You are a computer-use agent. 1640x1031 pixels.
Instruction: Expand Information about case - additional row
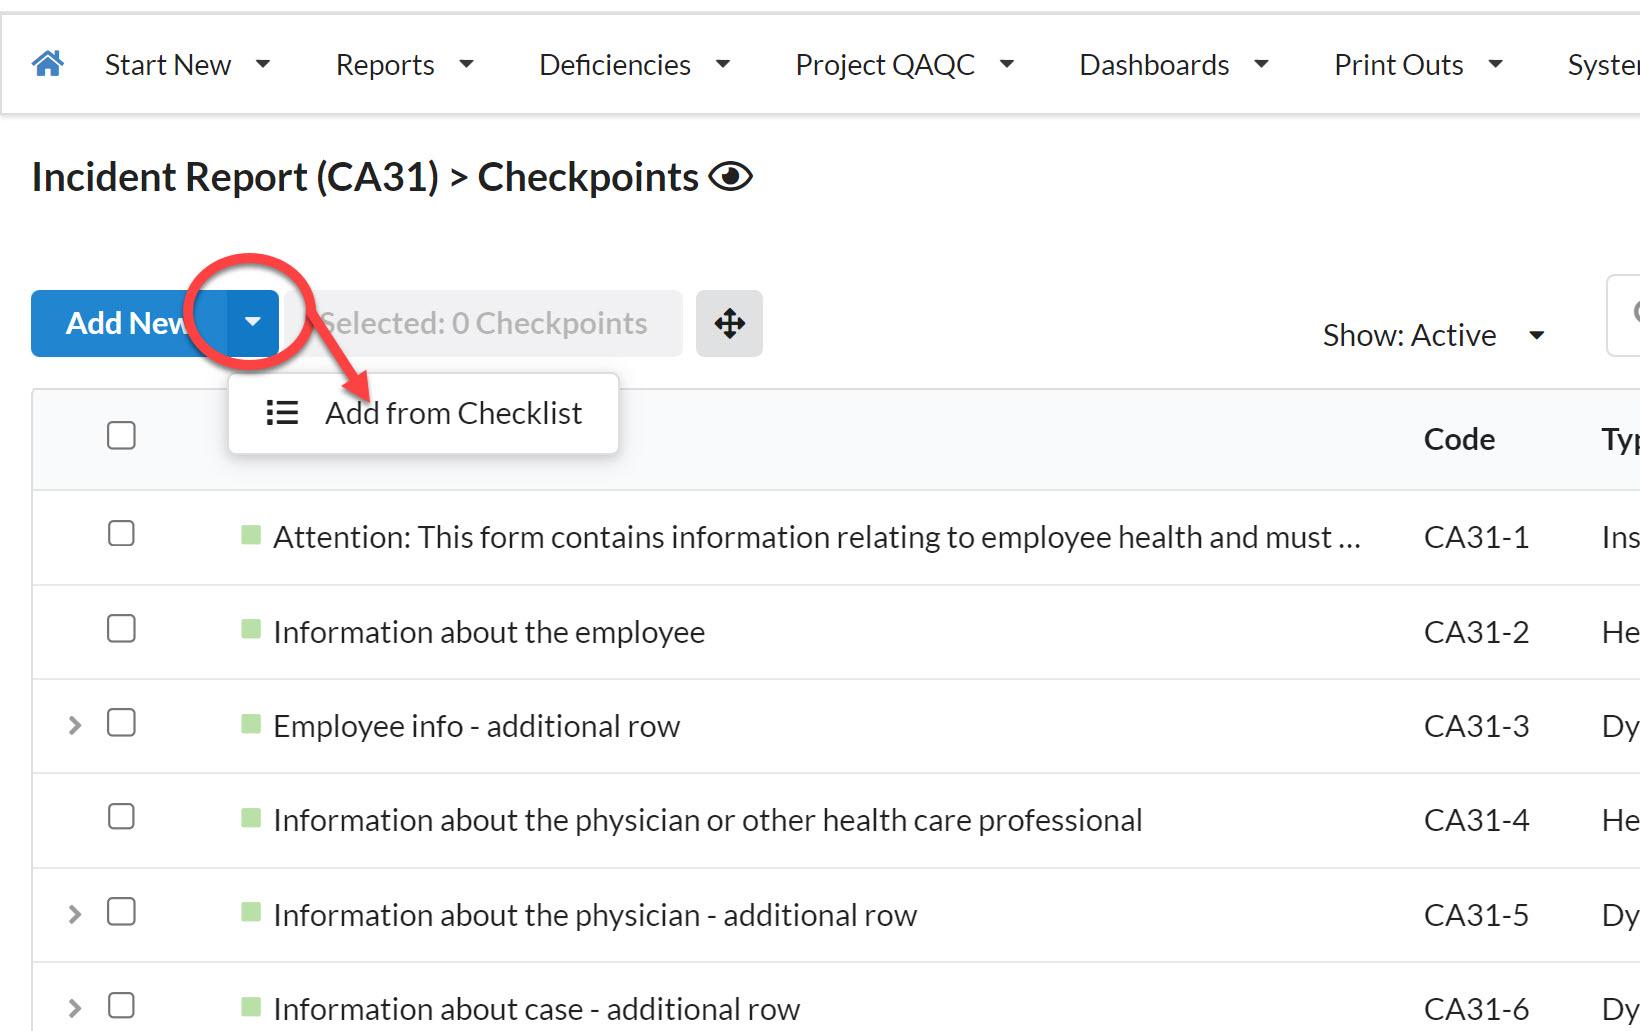click(75, 1008)
